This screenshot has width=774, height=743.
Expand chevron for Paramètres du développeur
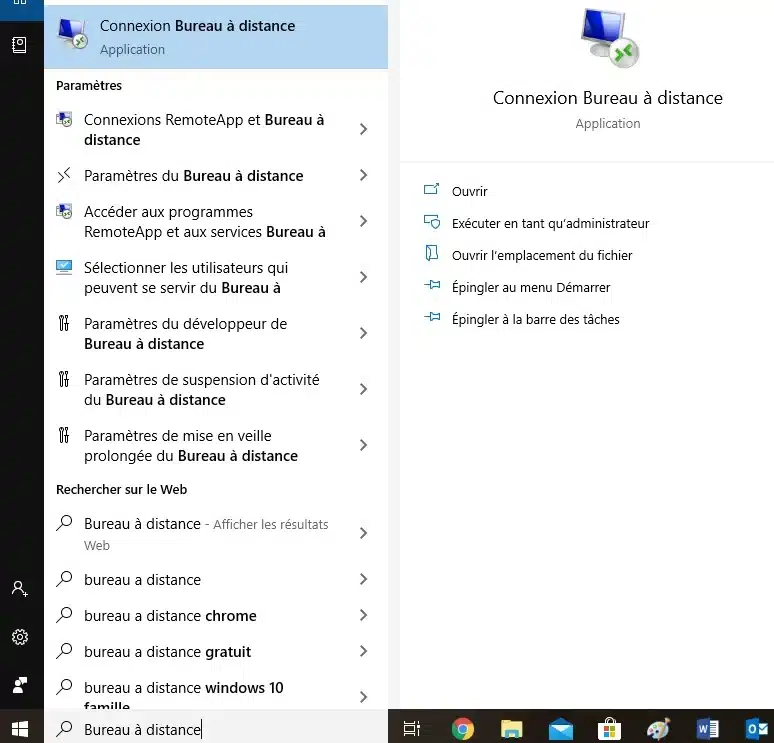point(364,333)
